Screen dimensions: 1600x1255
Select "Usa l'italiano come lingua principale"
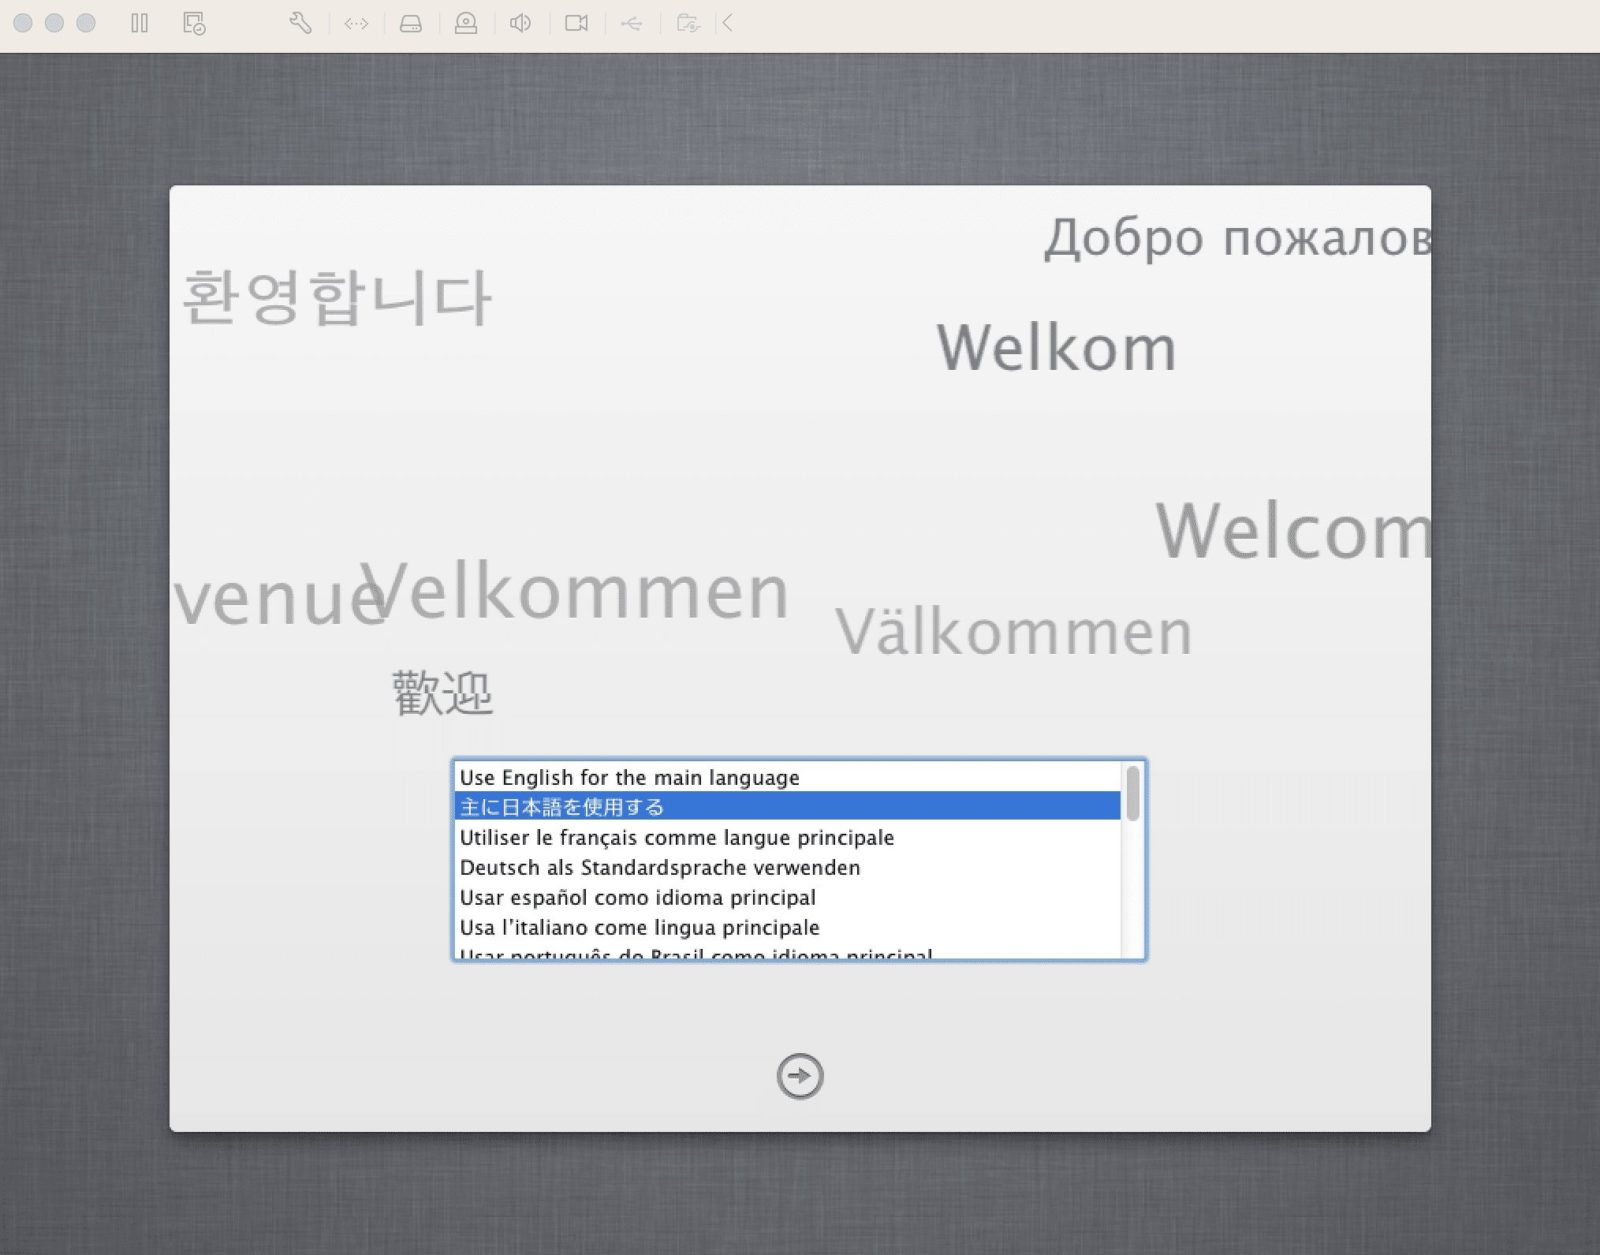788,927
